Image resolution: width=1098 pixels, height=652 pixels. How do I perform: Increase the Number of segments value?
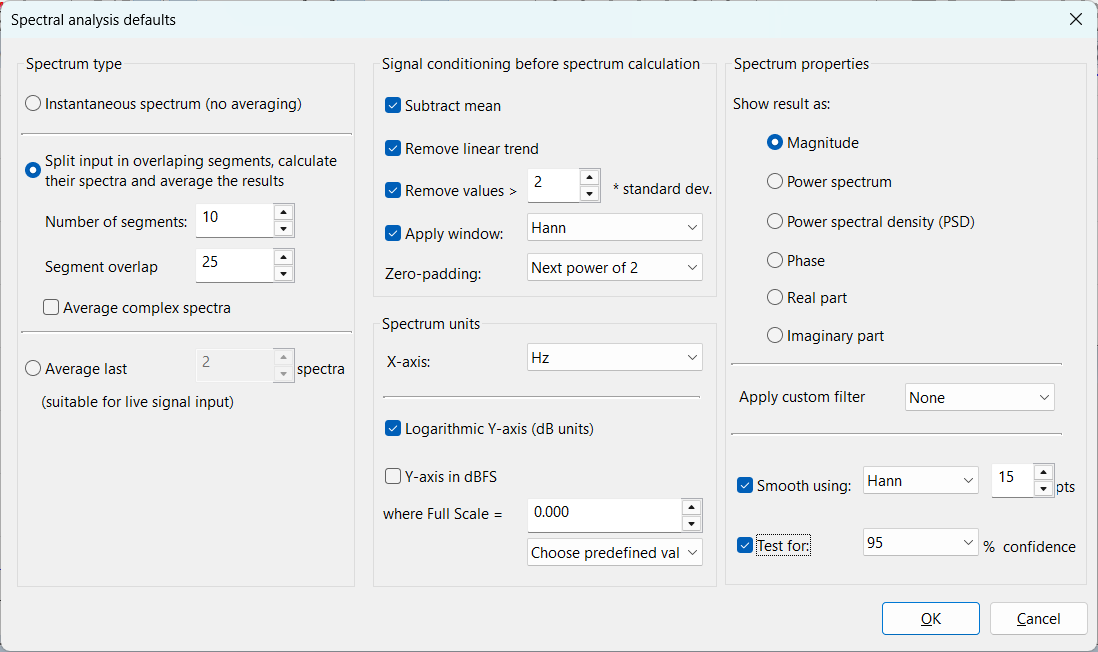[x=284, y=212]
